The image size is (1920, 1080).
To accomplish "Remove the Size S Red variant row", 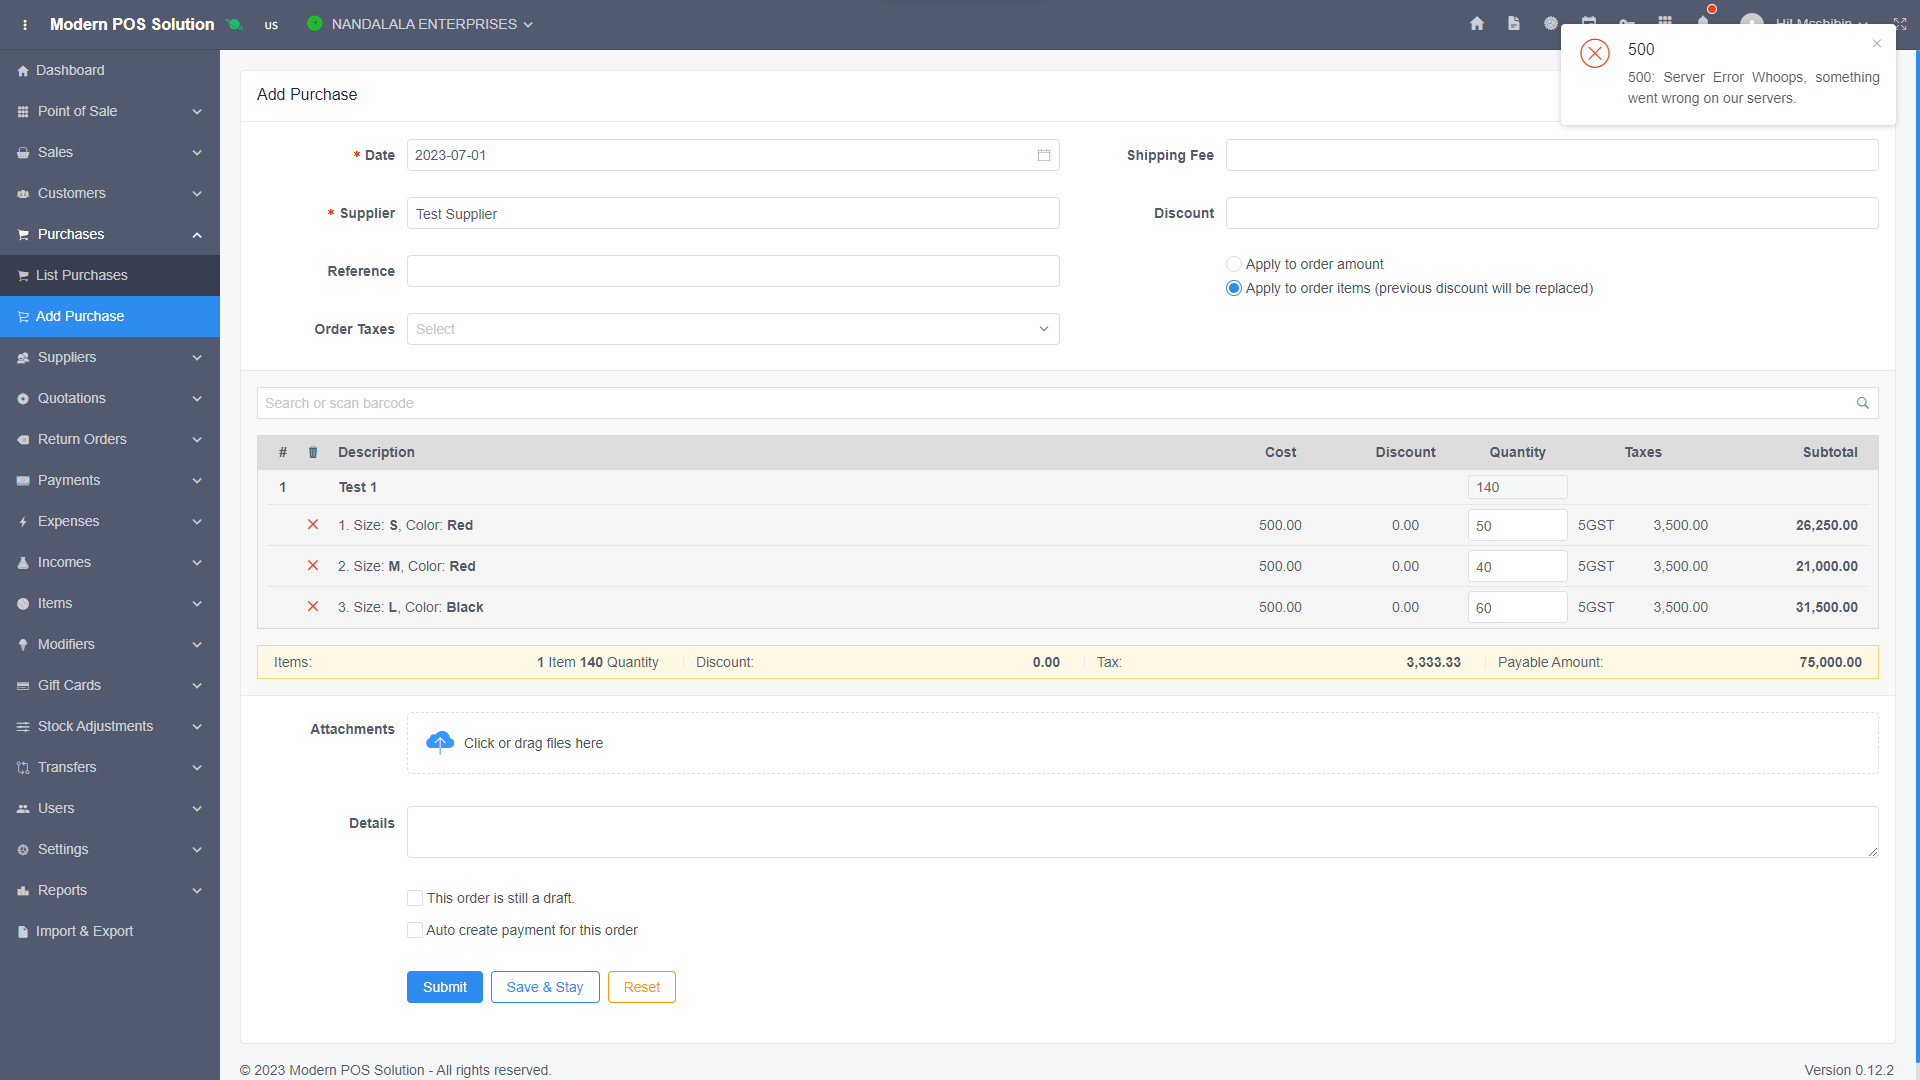I will coord(313,525).
